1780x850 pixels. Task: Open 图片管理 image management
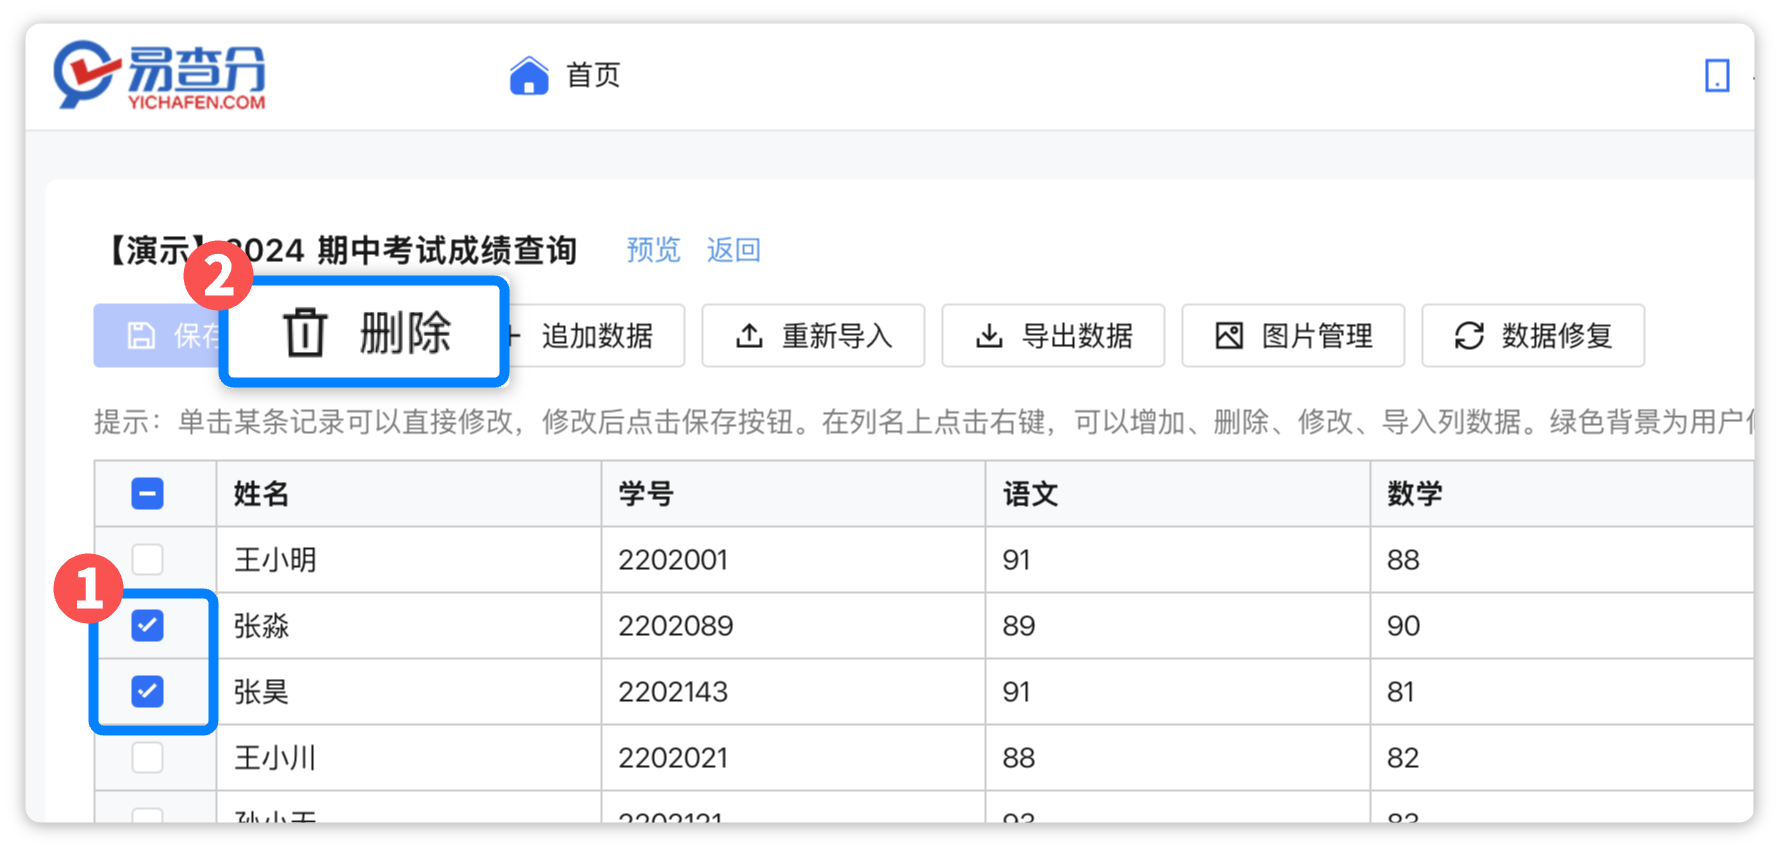pos(1293,336)
